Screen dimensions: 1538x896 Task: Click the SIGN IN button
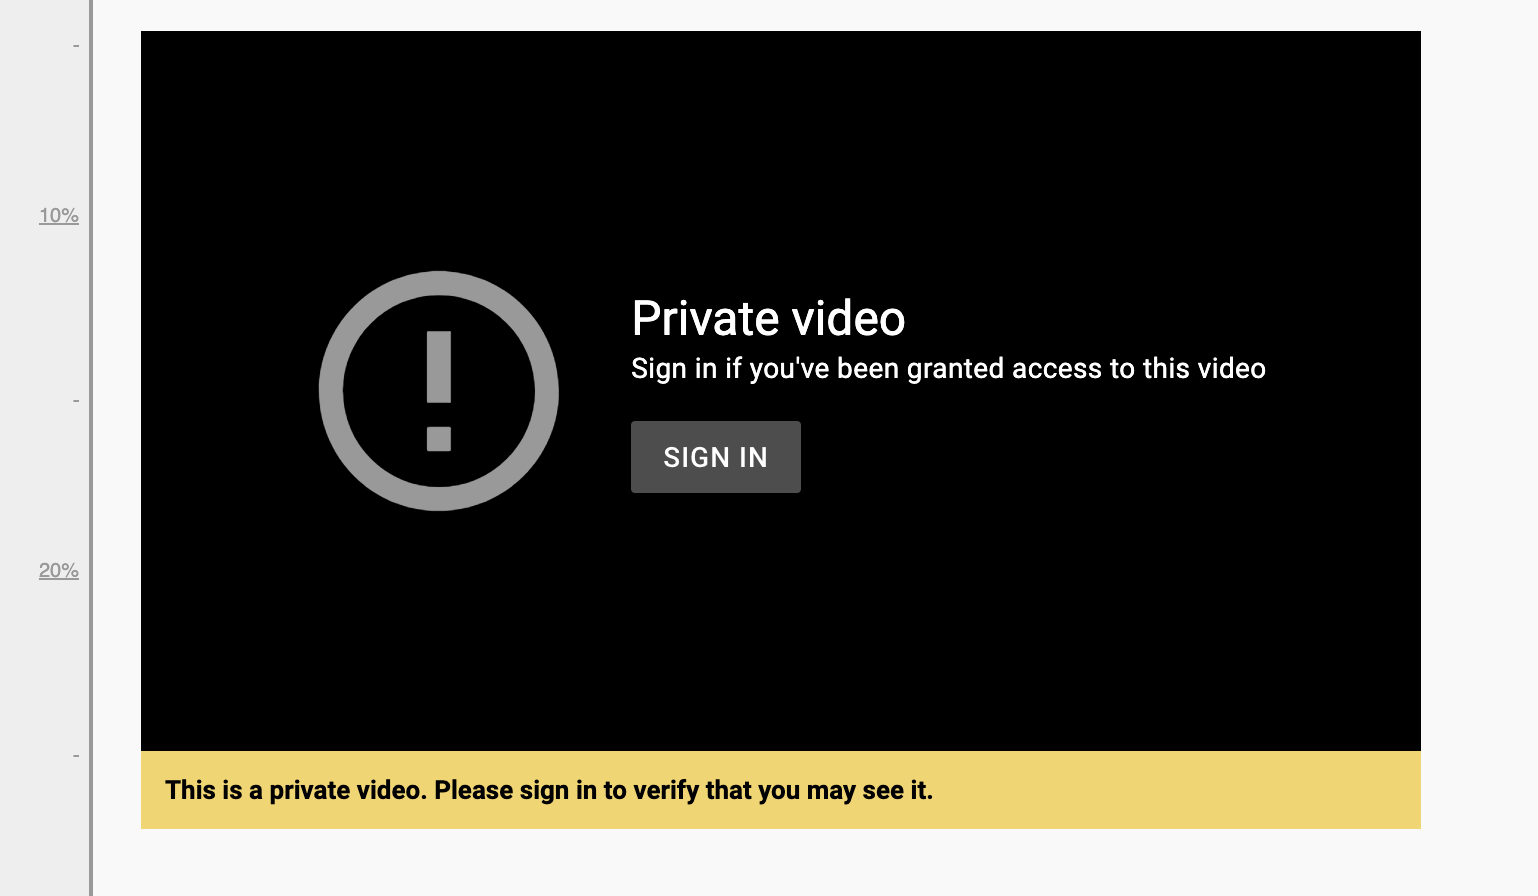point(715,457)
